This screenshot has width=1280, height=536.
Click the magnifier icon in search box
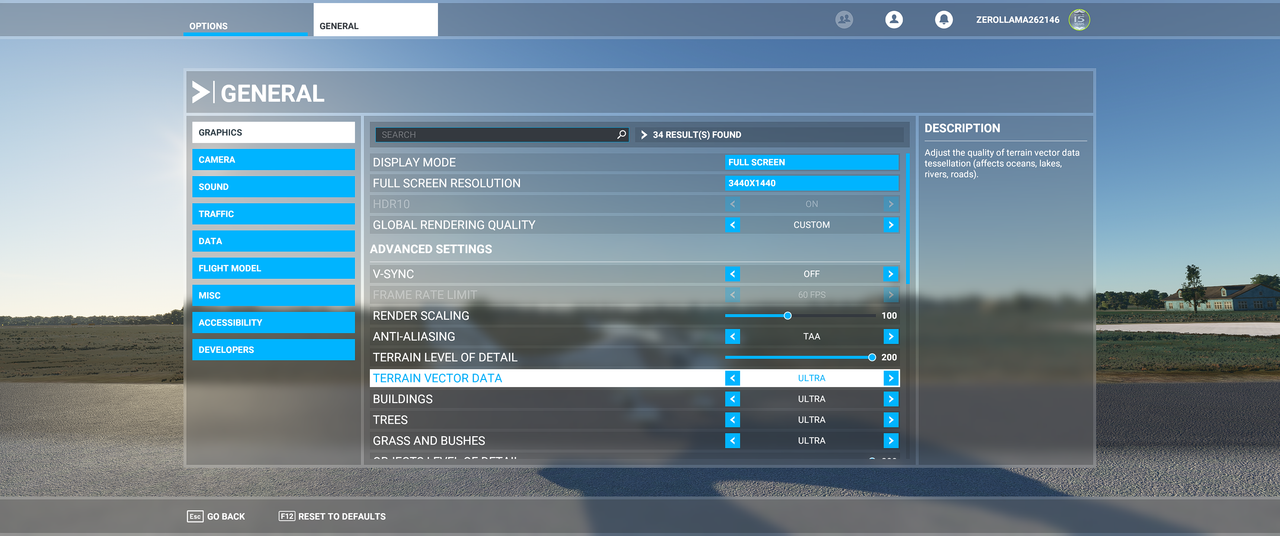tap(621, 134)
